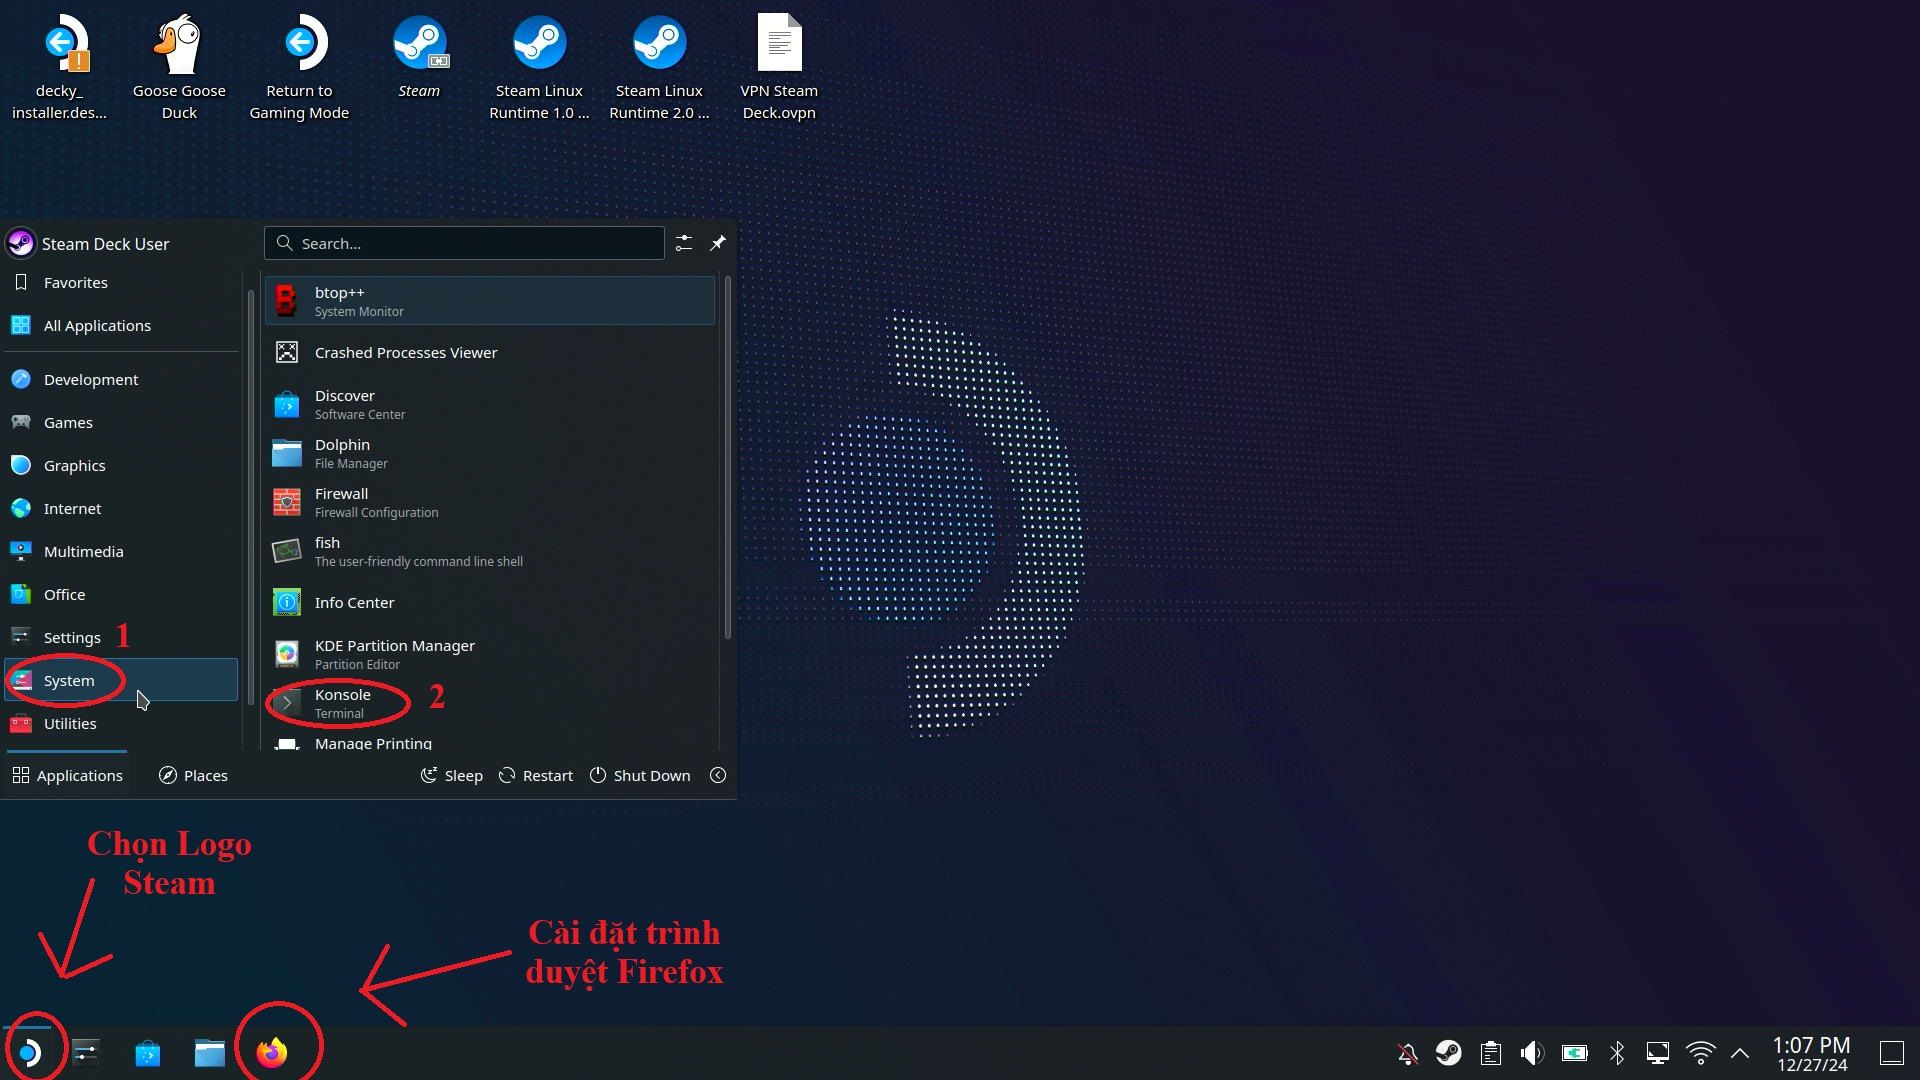Select the Utilities category
The image size is (1920, 1080).
click(121, 724)
